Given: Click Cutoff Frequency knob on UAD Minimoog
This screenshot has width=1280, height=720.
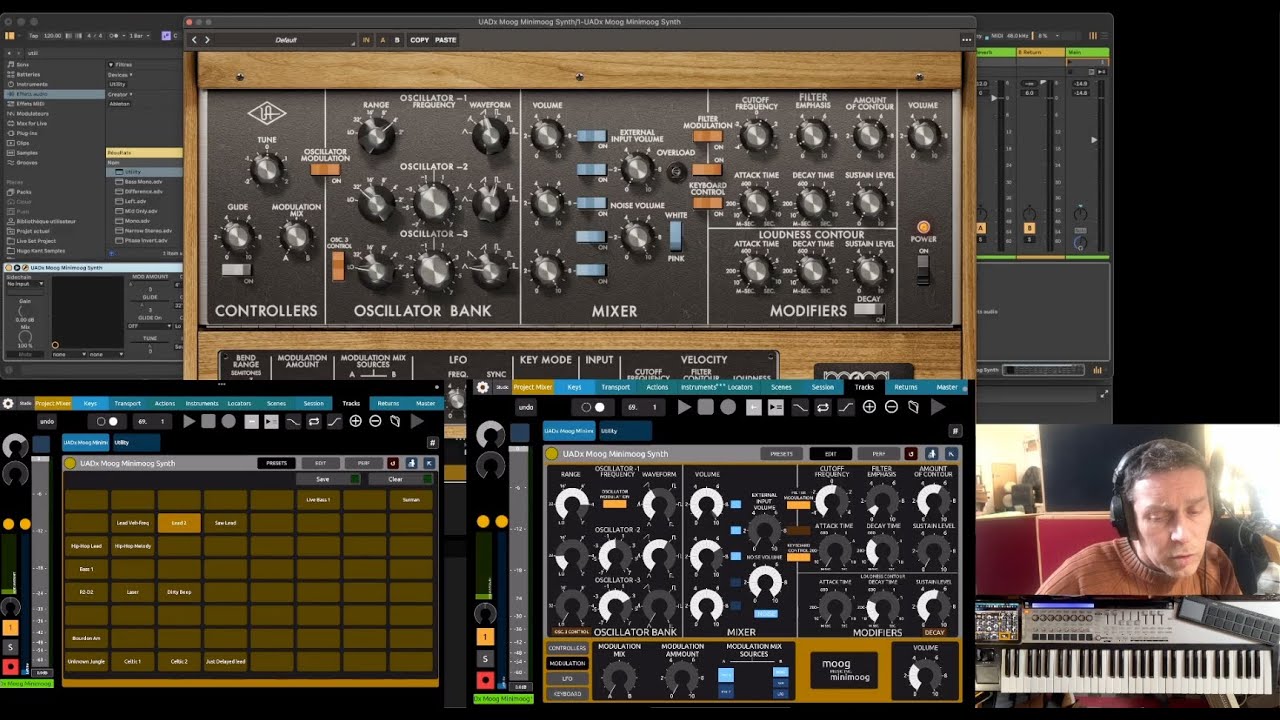Looking at the screenshot, I should tap(757, 136).
